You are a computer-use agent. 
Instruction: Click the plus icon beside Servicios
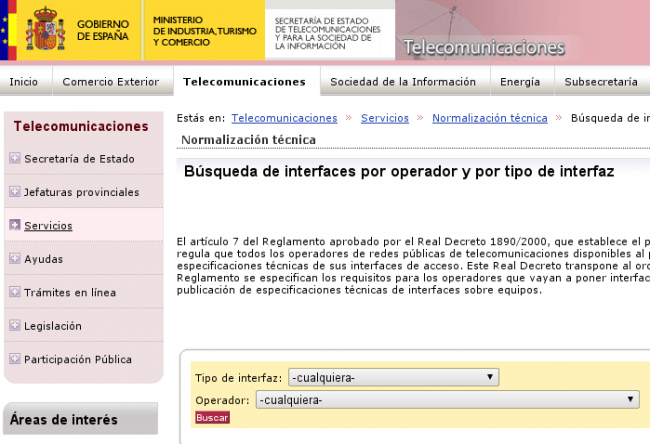(x=14, y=225)
